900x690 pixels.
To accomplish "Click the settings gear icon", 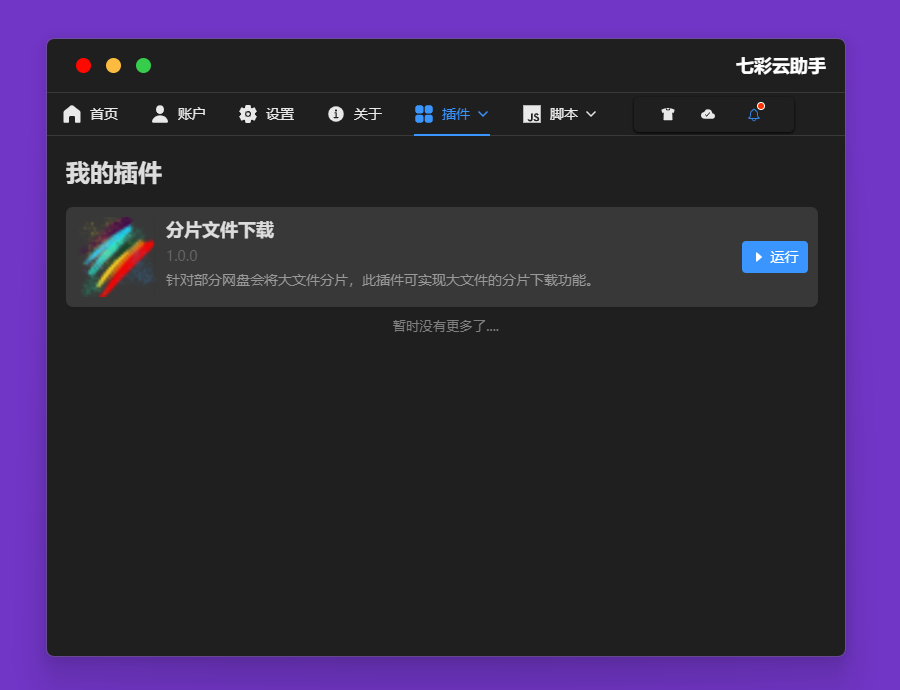I will pos(248,114).
